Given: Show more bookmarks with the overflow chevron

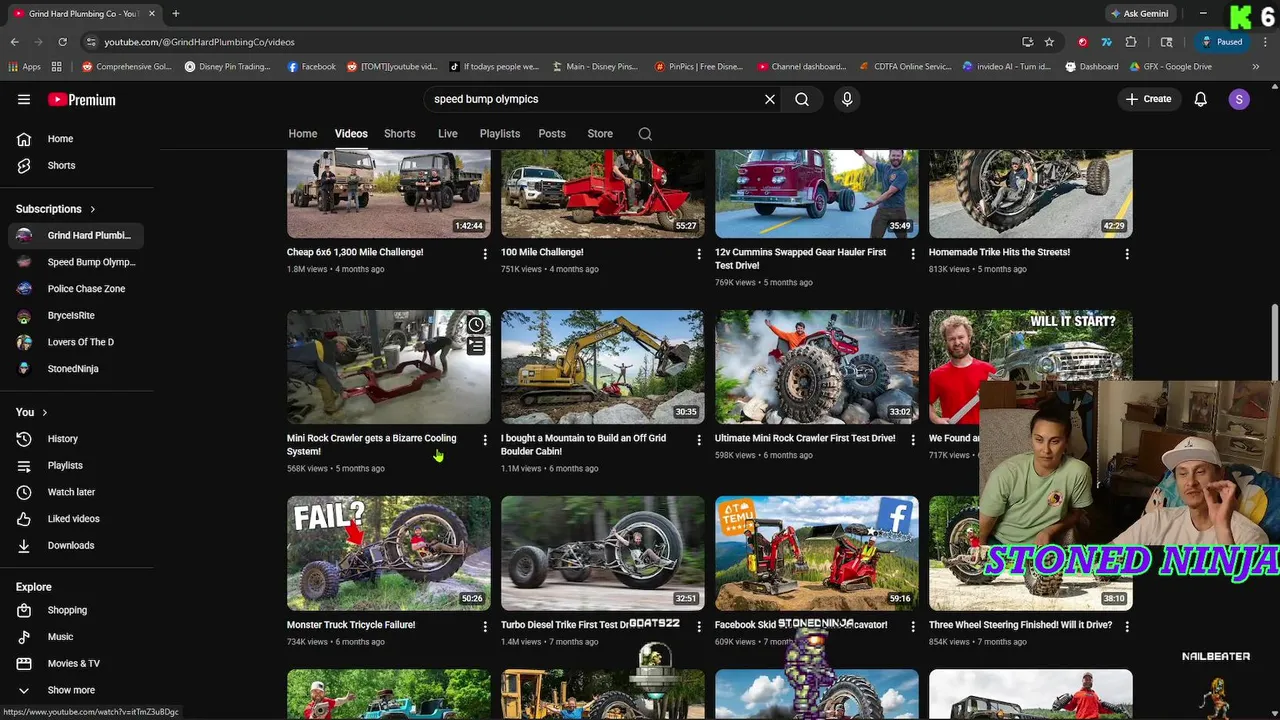Looking at the screenshot, I should [x=1256, y=67].
